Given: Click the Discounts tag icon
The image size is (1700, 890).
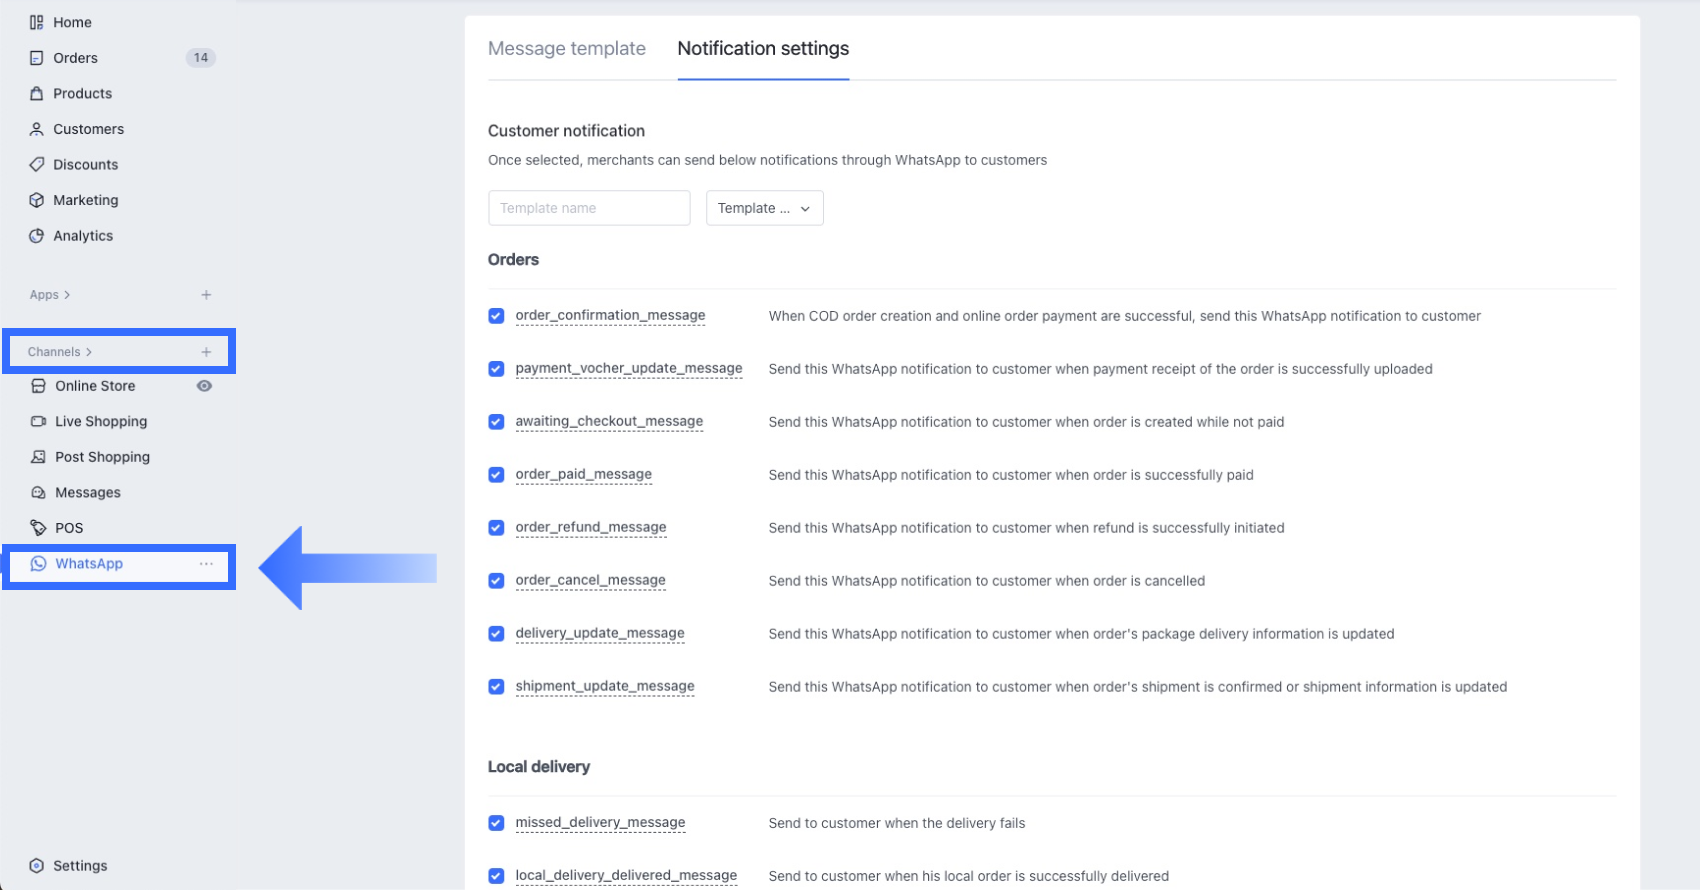Looking at the screenshot, I should pos(37,164).
